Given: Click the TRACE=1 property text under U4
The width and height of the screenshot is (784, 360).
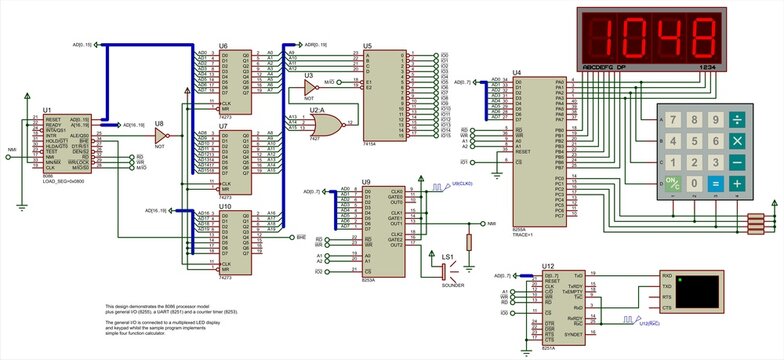Looking at the screenshot, I should point(522,234).
